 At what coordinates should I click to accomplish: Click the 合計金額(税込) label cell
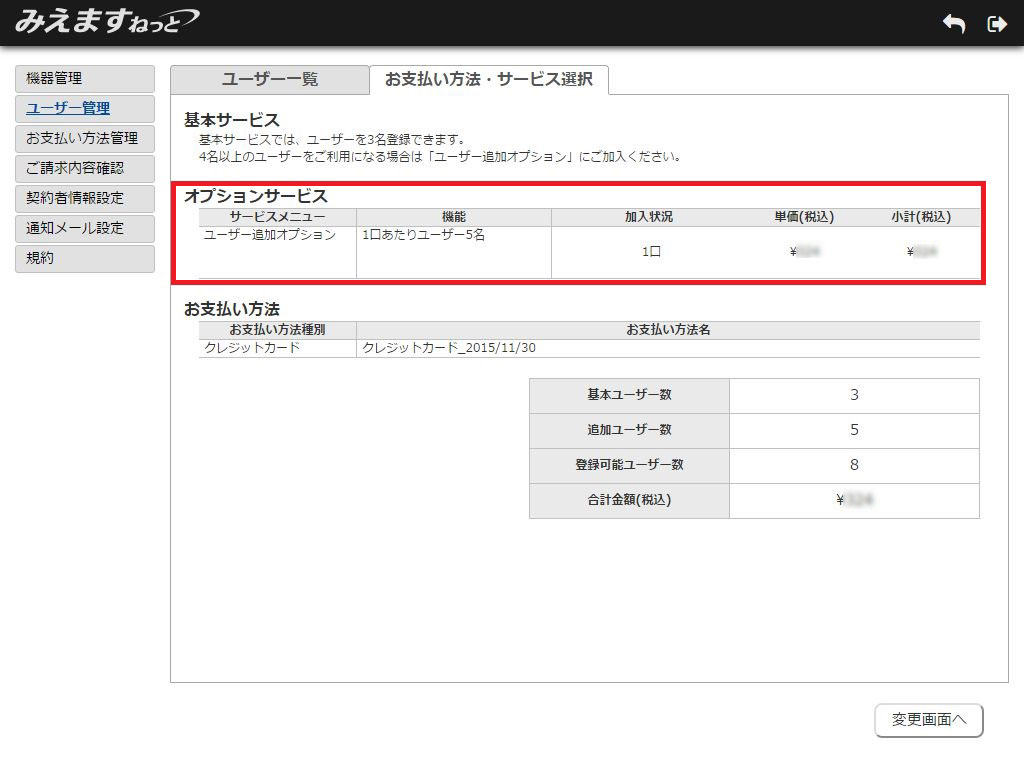pyautogui.click(x=629, y=500)
